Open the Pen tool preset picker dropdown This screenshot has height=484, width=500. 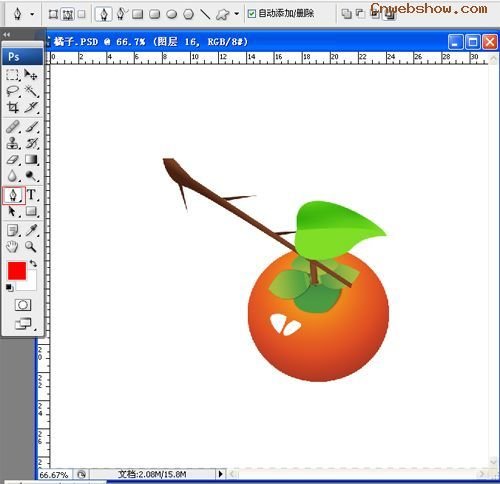[x=32, y=14]
